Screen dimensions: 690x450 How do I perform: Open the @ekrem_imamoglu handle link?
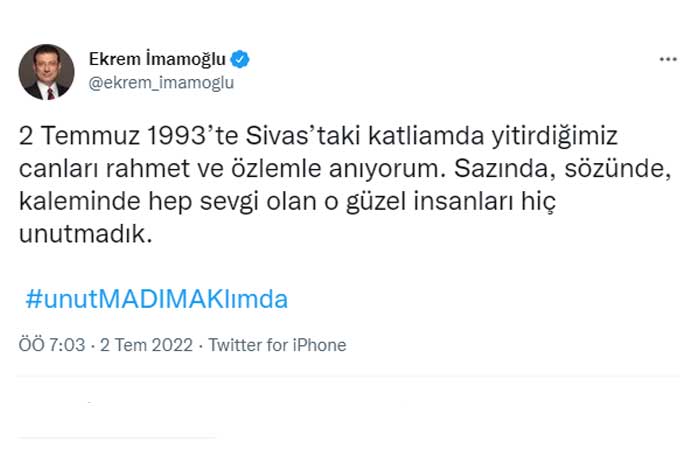161,83
